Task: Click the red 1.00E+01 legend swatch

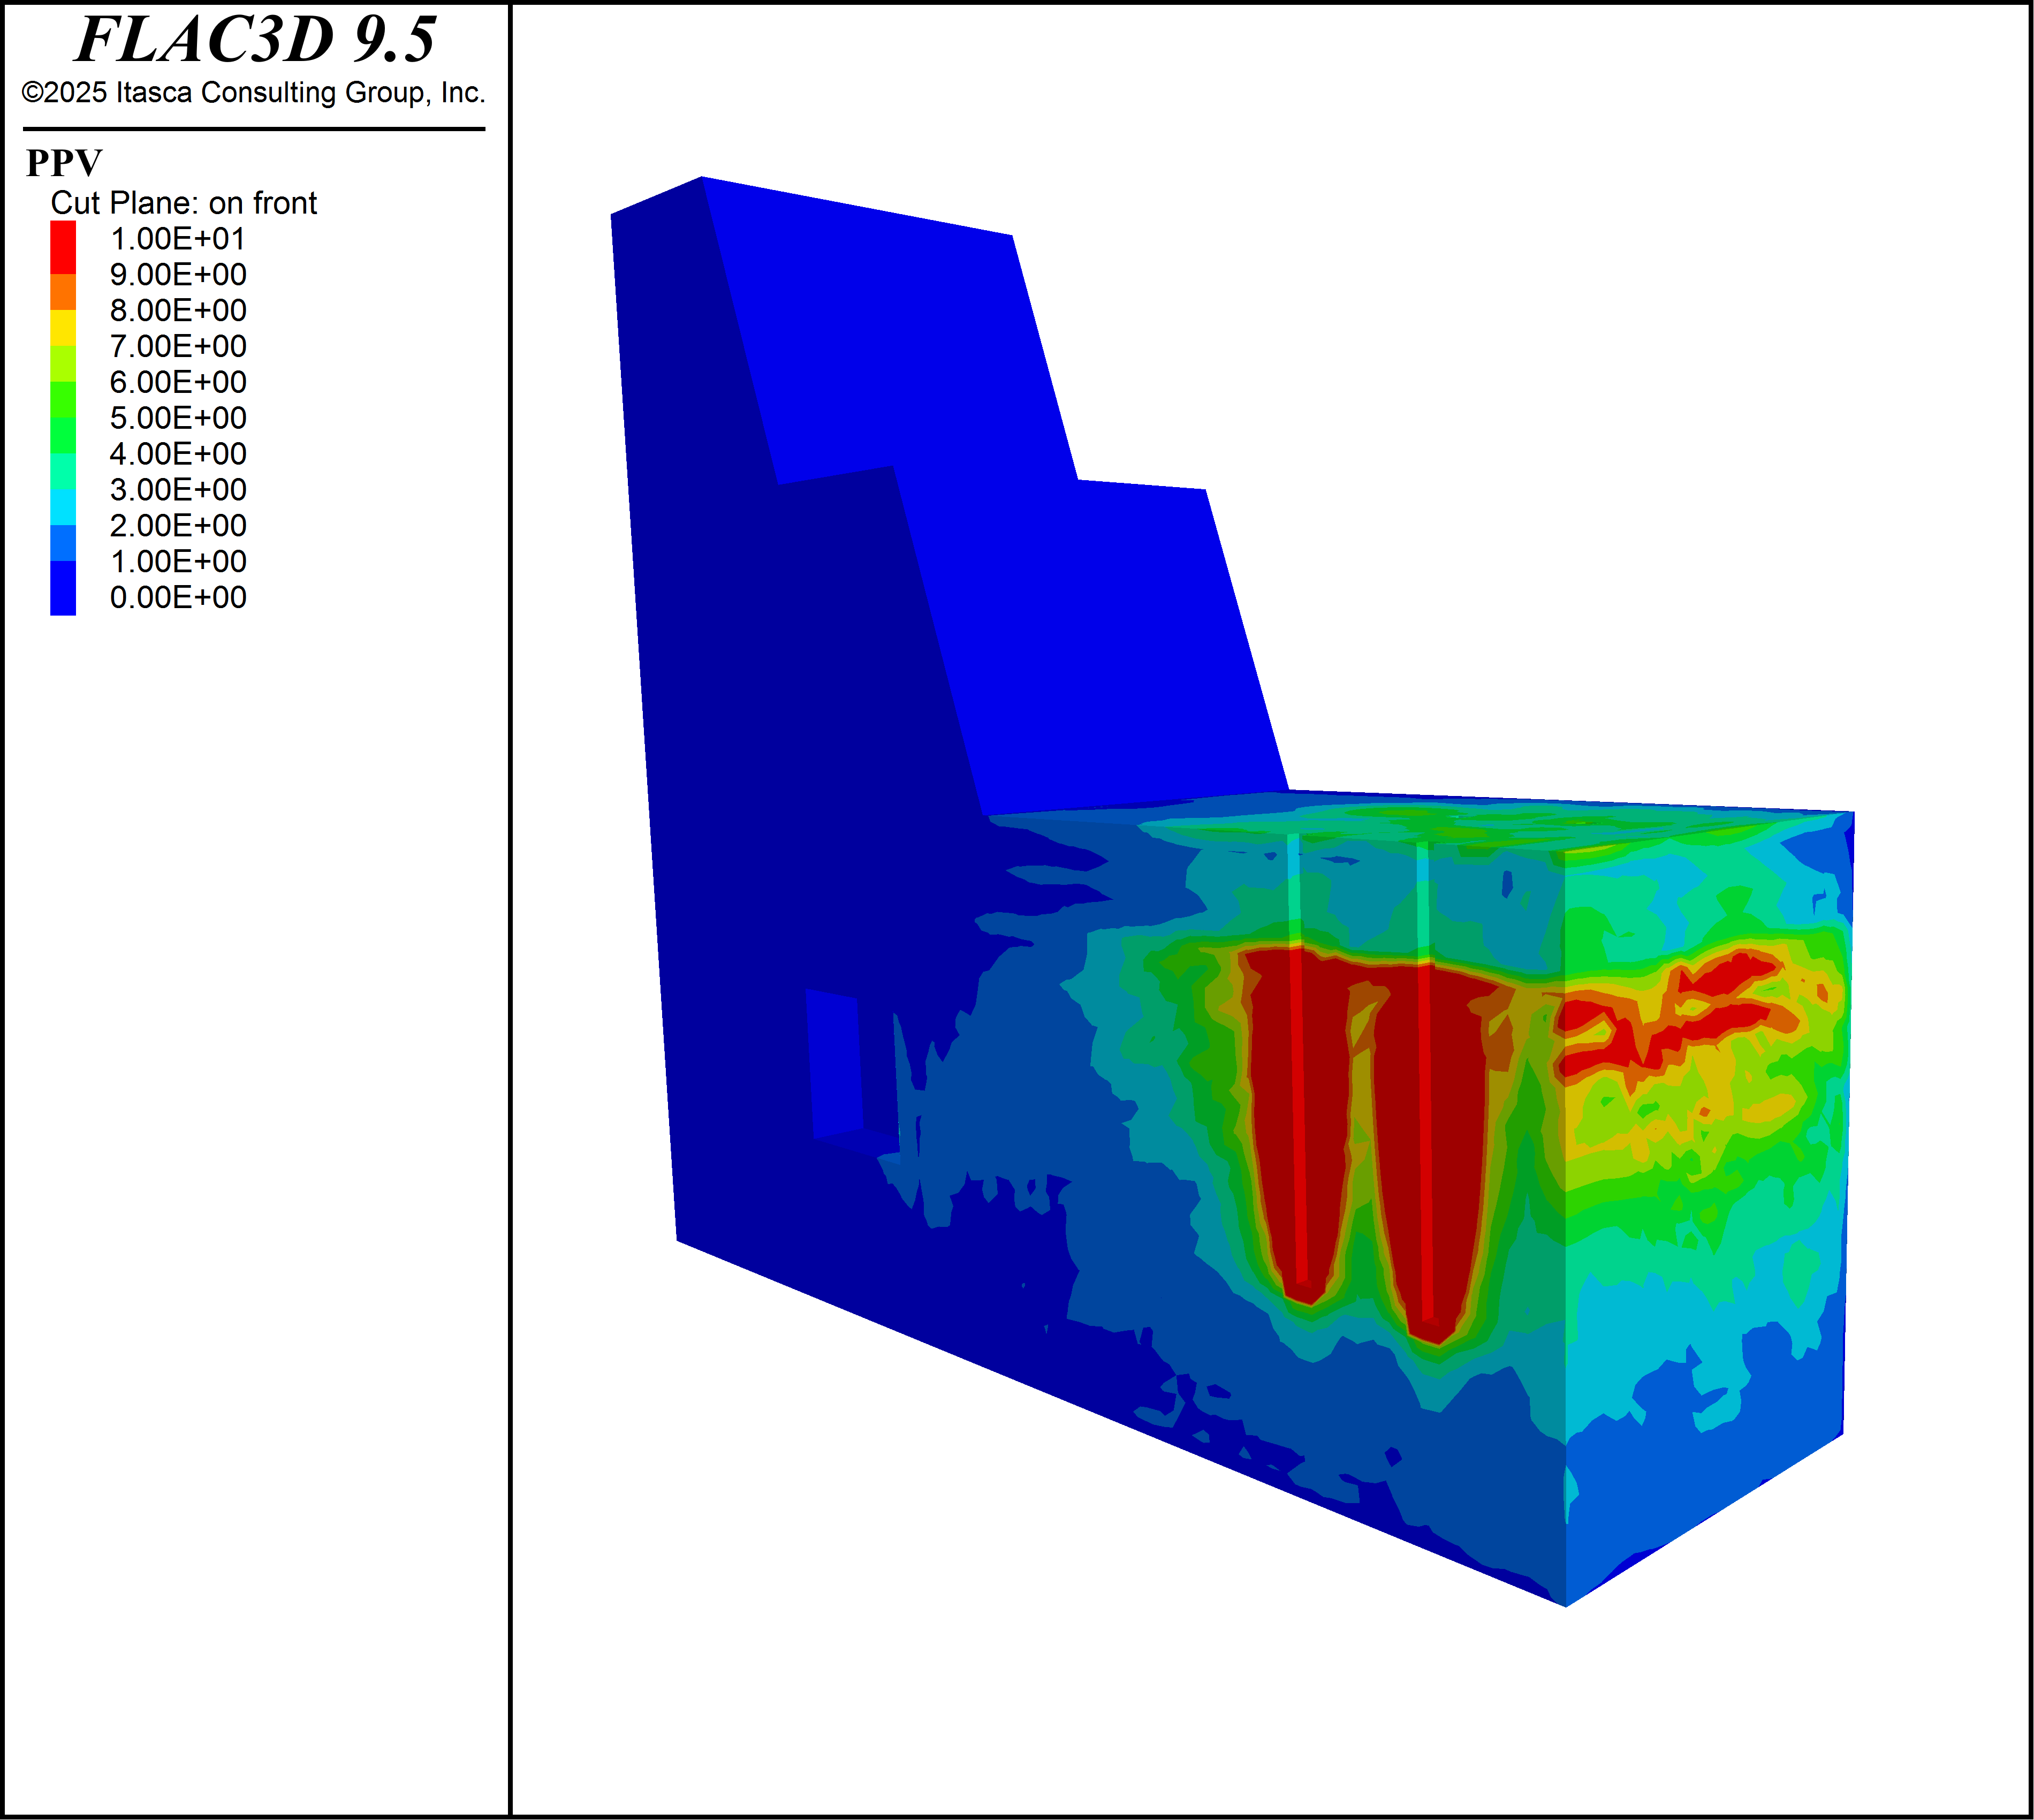Action: [63, 246]
